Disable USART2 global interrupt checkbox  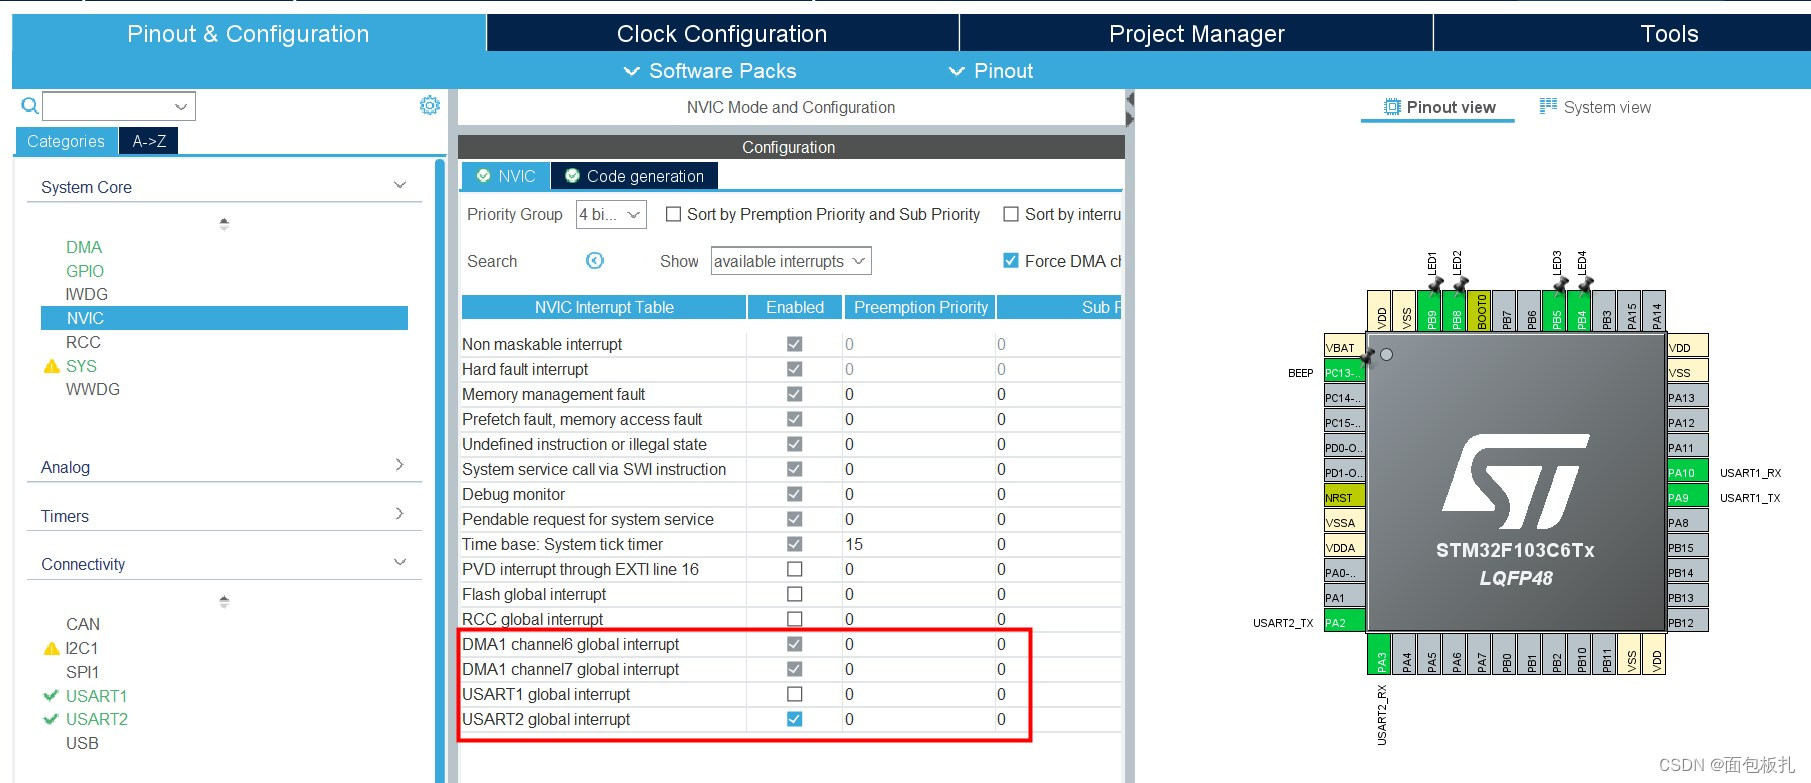coord(794,719)
